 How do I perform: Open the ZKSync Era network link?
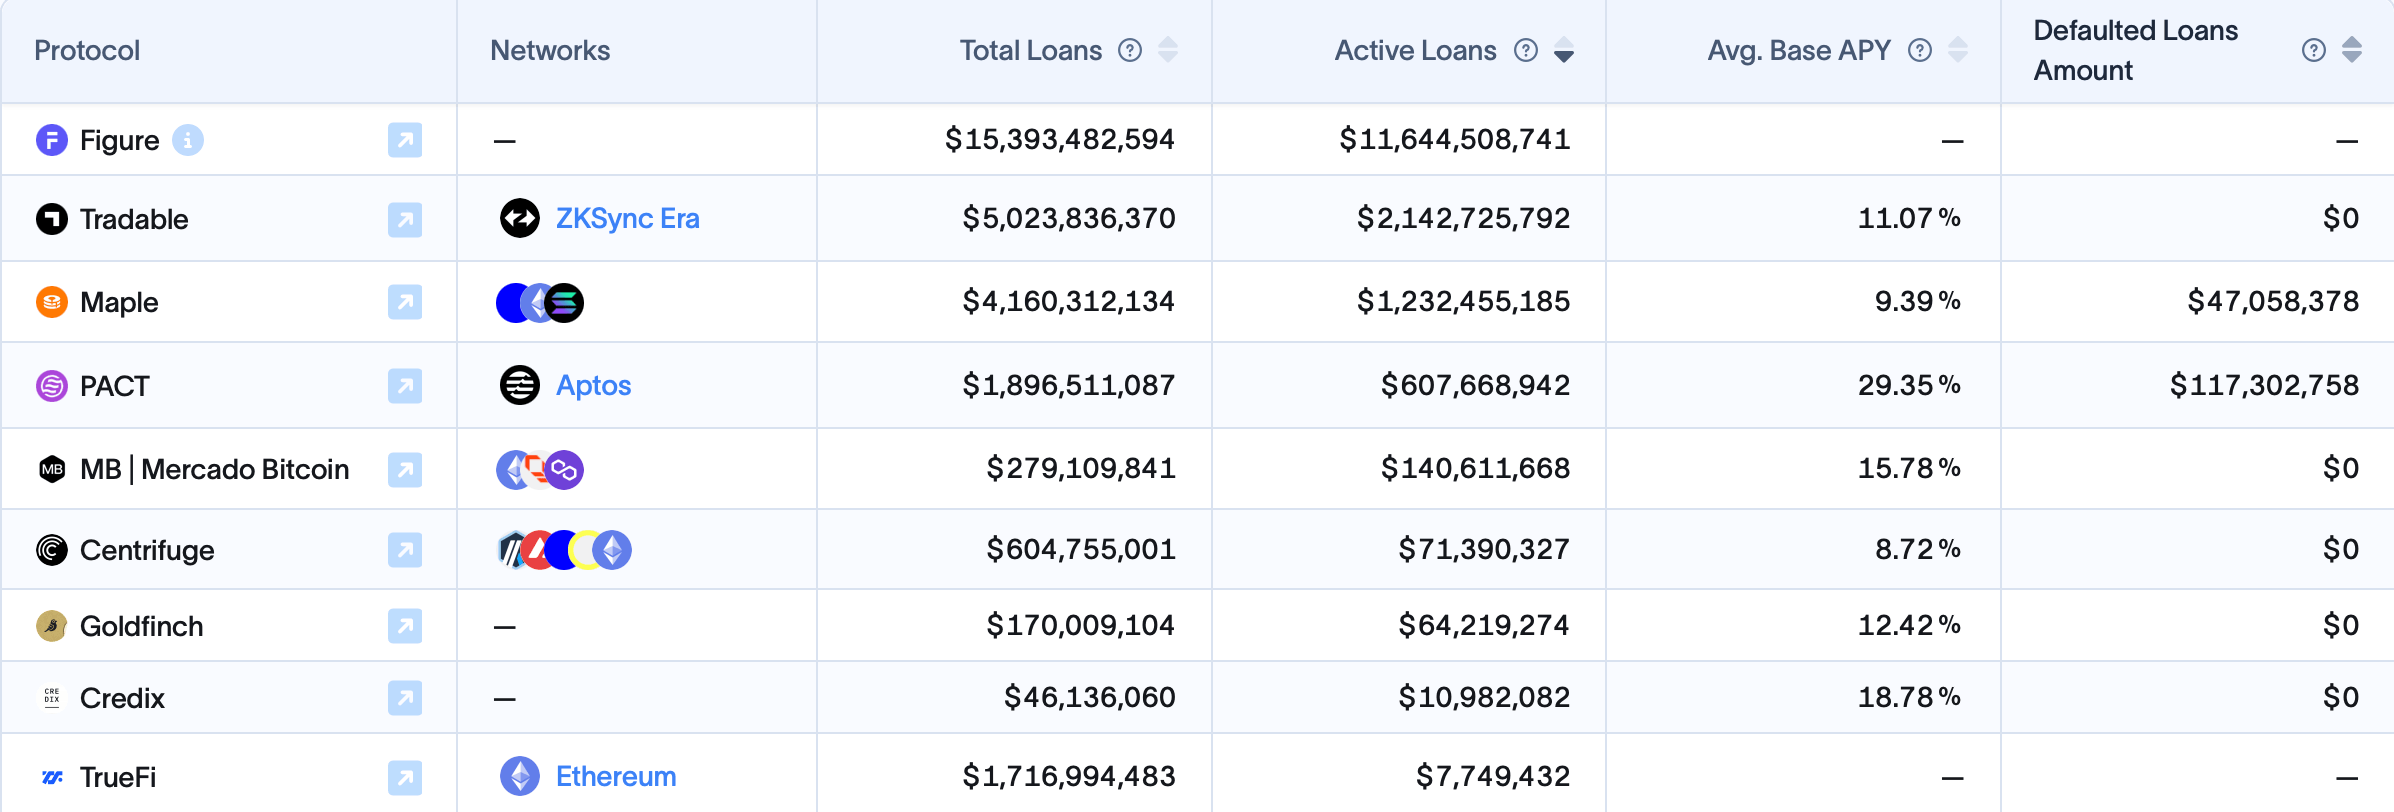coord(627,218)
